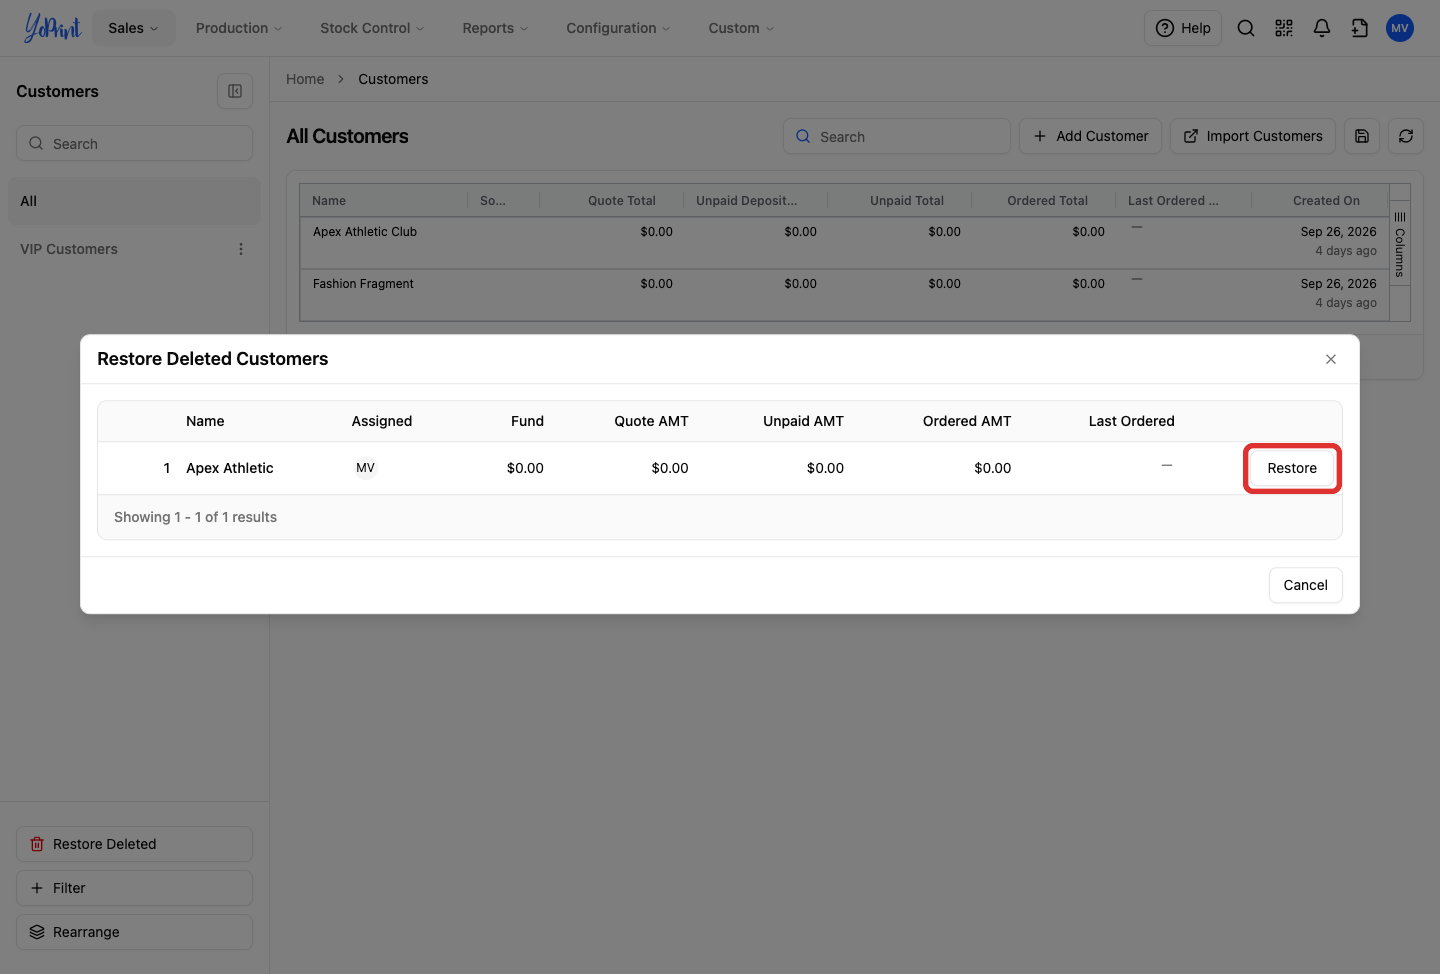Open the notifications bell
Screen dimensions: 1440x974
click(x=1322, y=28)
